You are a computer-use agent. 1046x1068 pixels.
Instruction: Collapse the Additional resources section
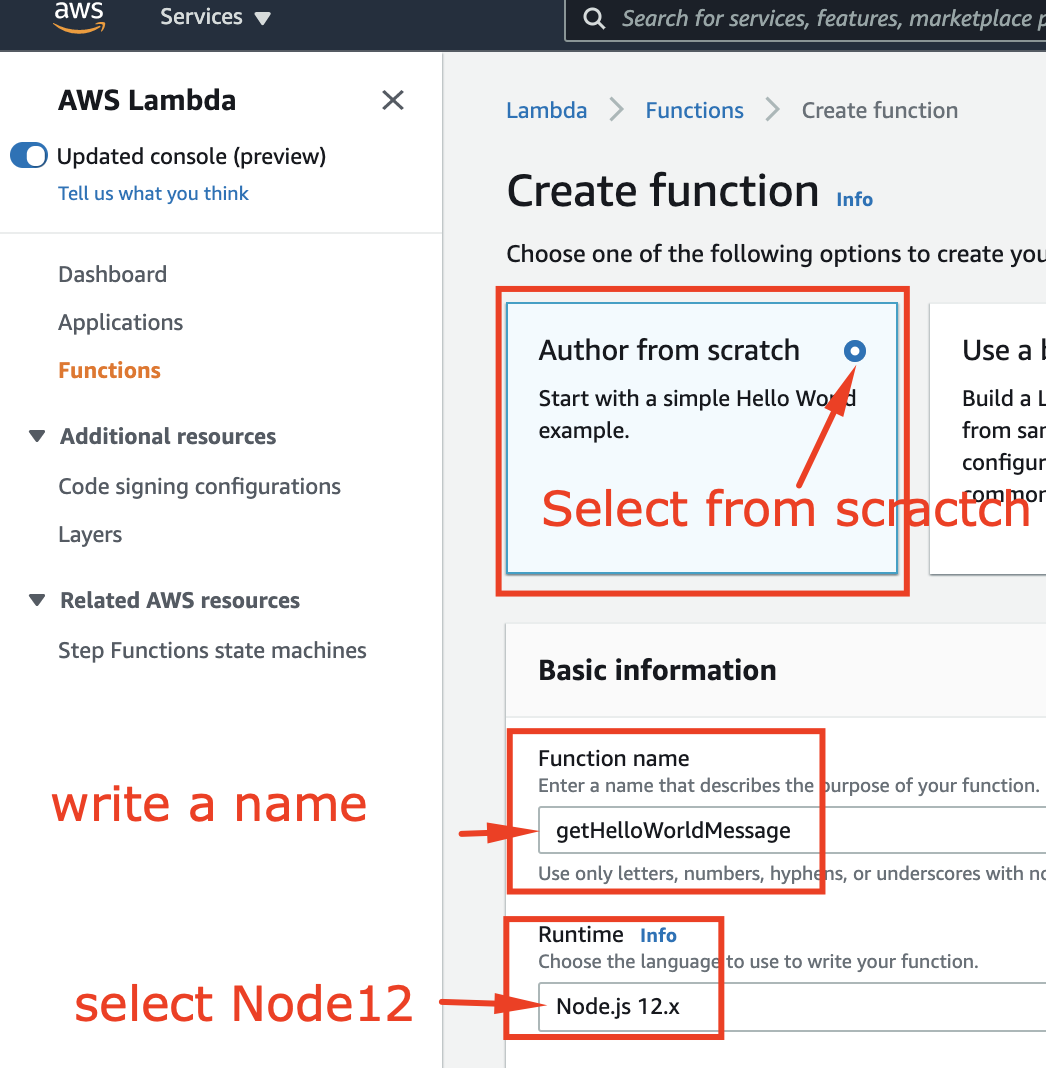point(37,436)
